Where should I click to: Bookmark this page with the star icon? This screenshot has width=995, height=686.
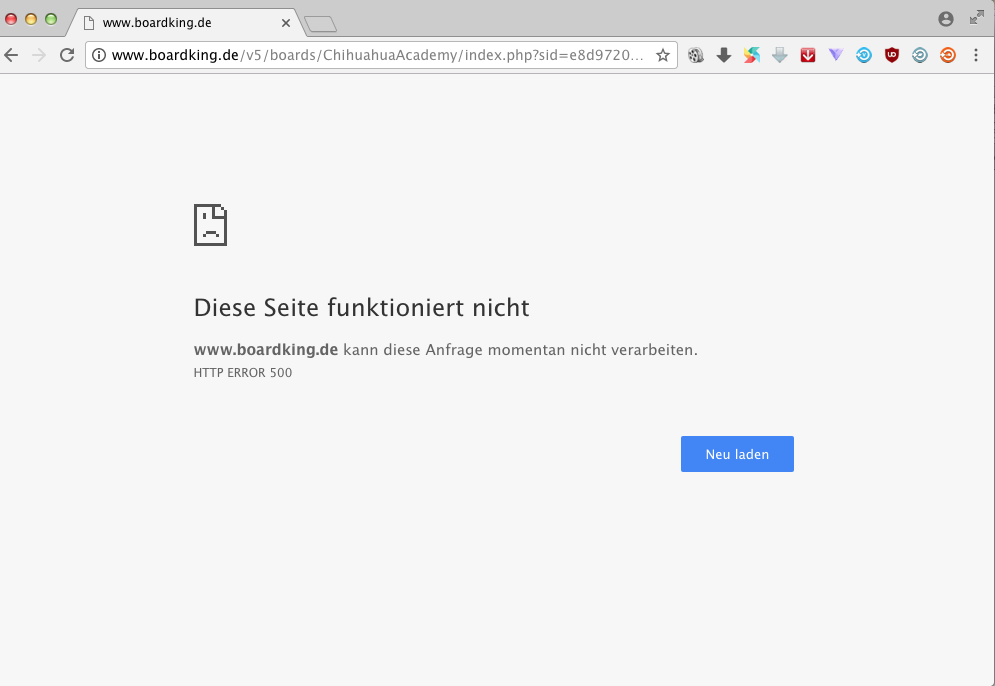(662, 55)
